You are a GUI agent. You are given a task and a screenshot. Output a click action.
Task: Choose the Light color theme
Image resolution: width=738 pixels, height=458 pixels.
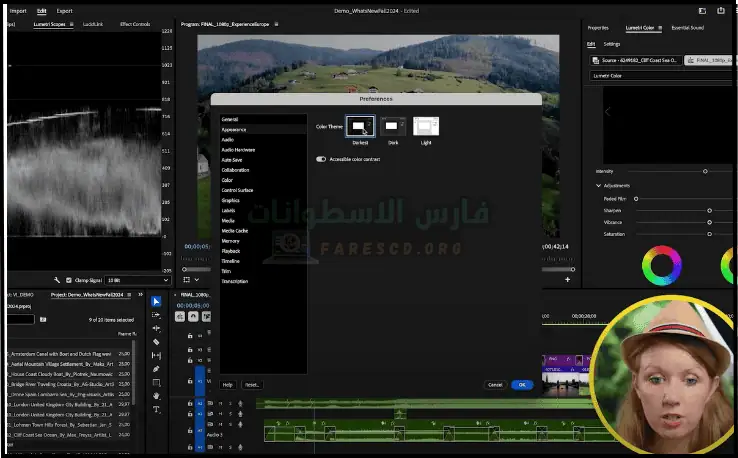coord(426,126)
